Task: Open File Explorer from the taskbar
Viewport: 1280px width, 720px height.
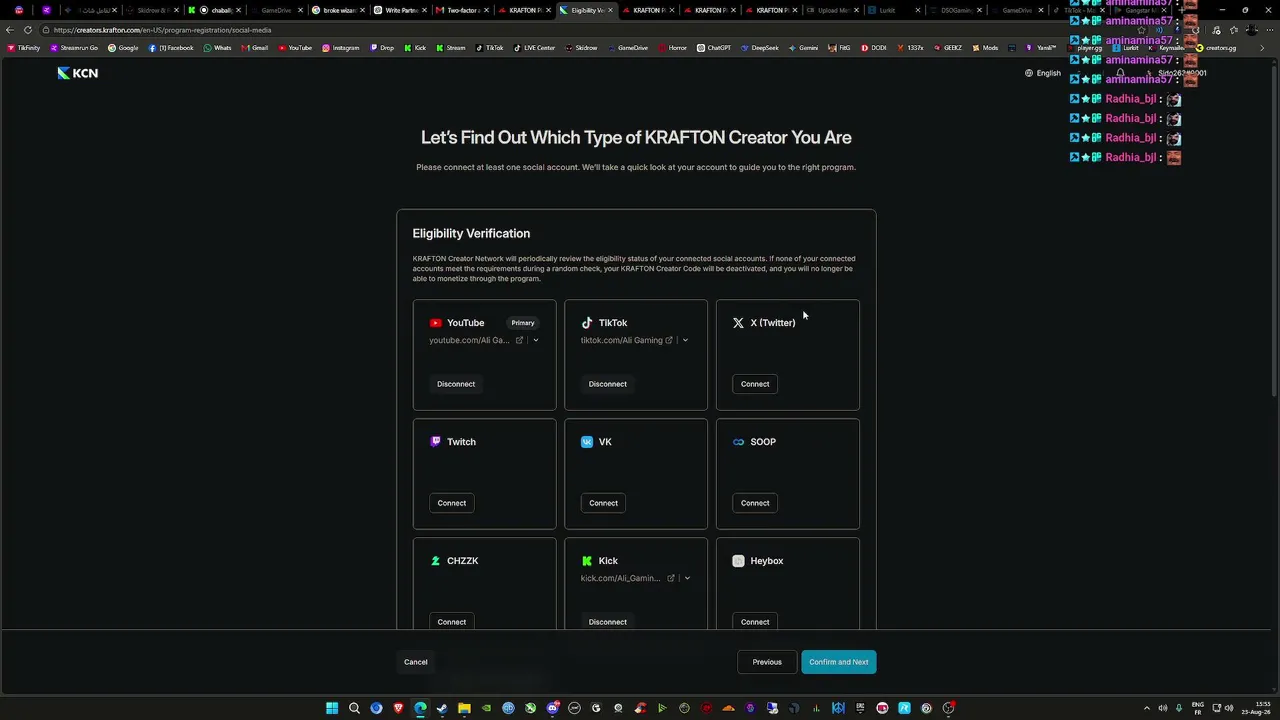Action: 464,708
